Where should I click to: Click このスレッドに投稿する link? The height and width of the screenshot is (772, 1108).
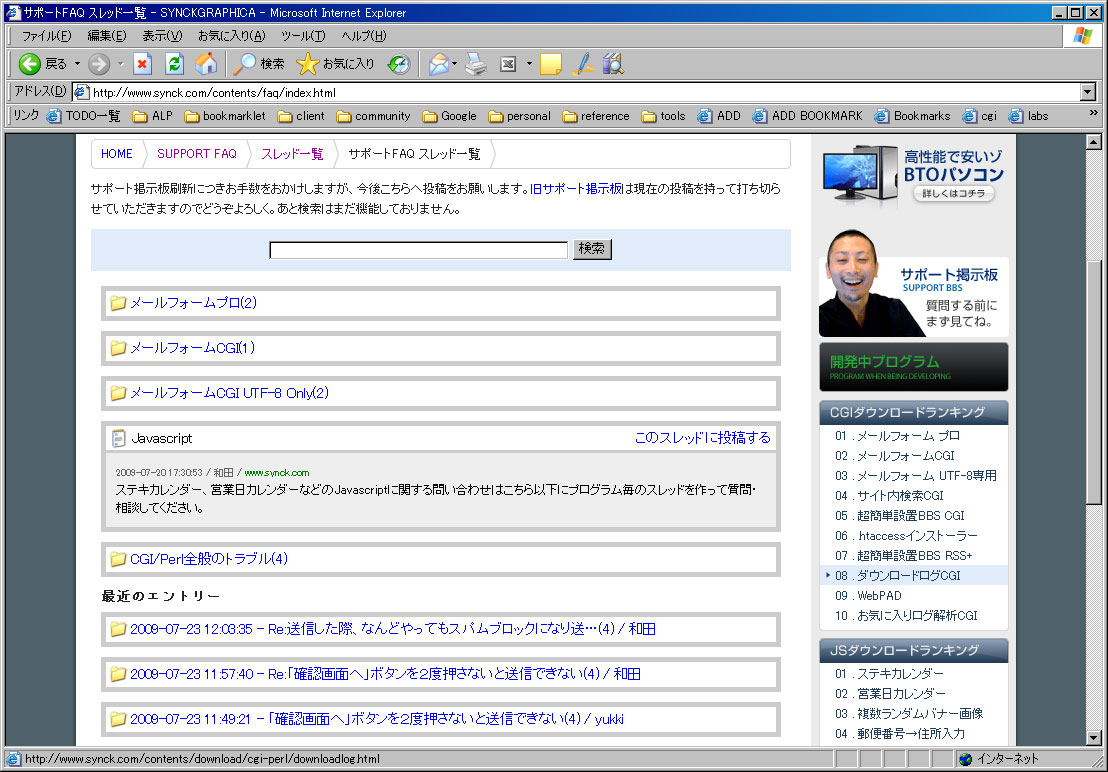702,438
